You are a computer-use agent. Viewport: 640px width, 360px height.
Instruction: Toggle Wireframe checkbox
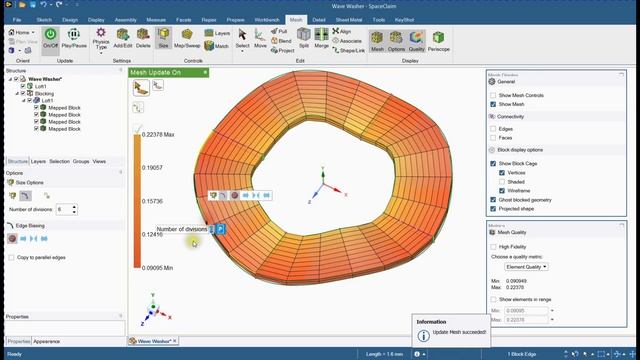pos(502,191)
